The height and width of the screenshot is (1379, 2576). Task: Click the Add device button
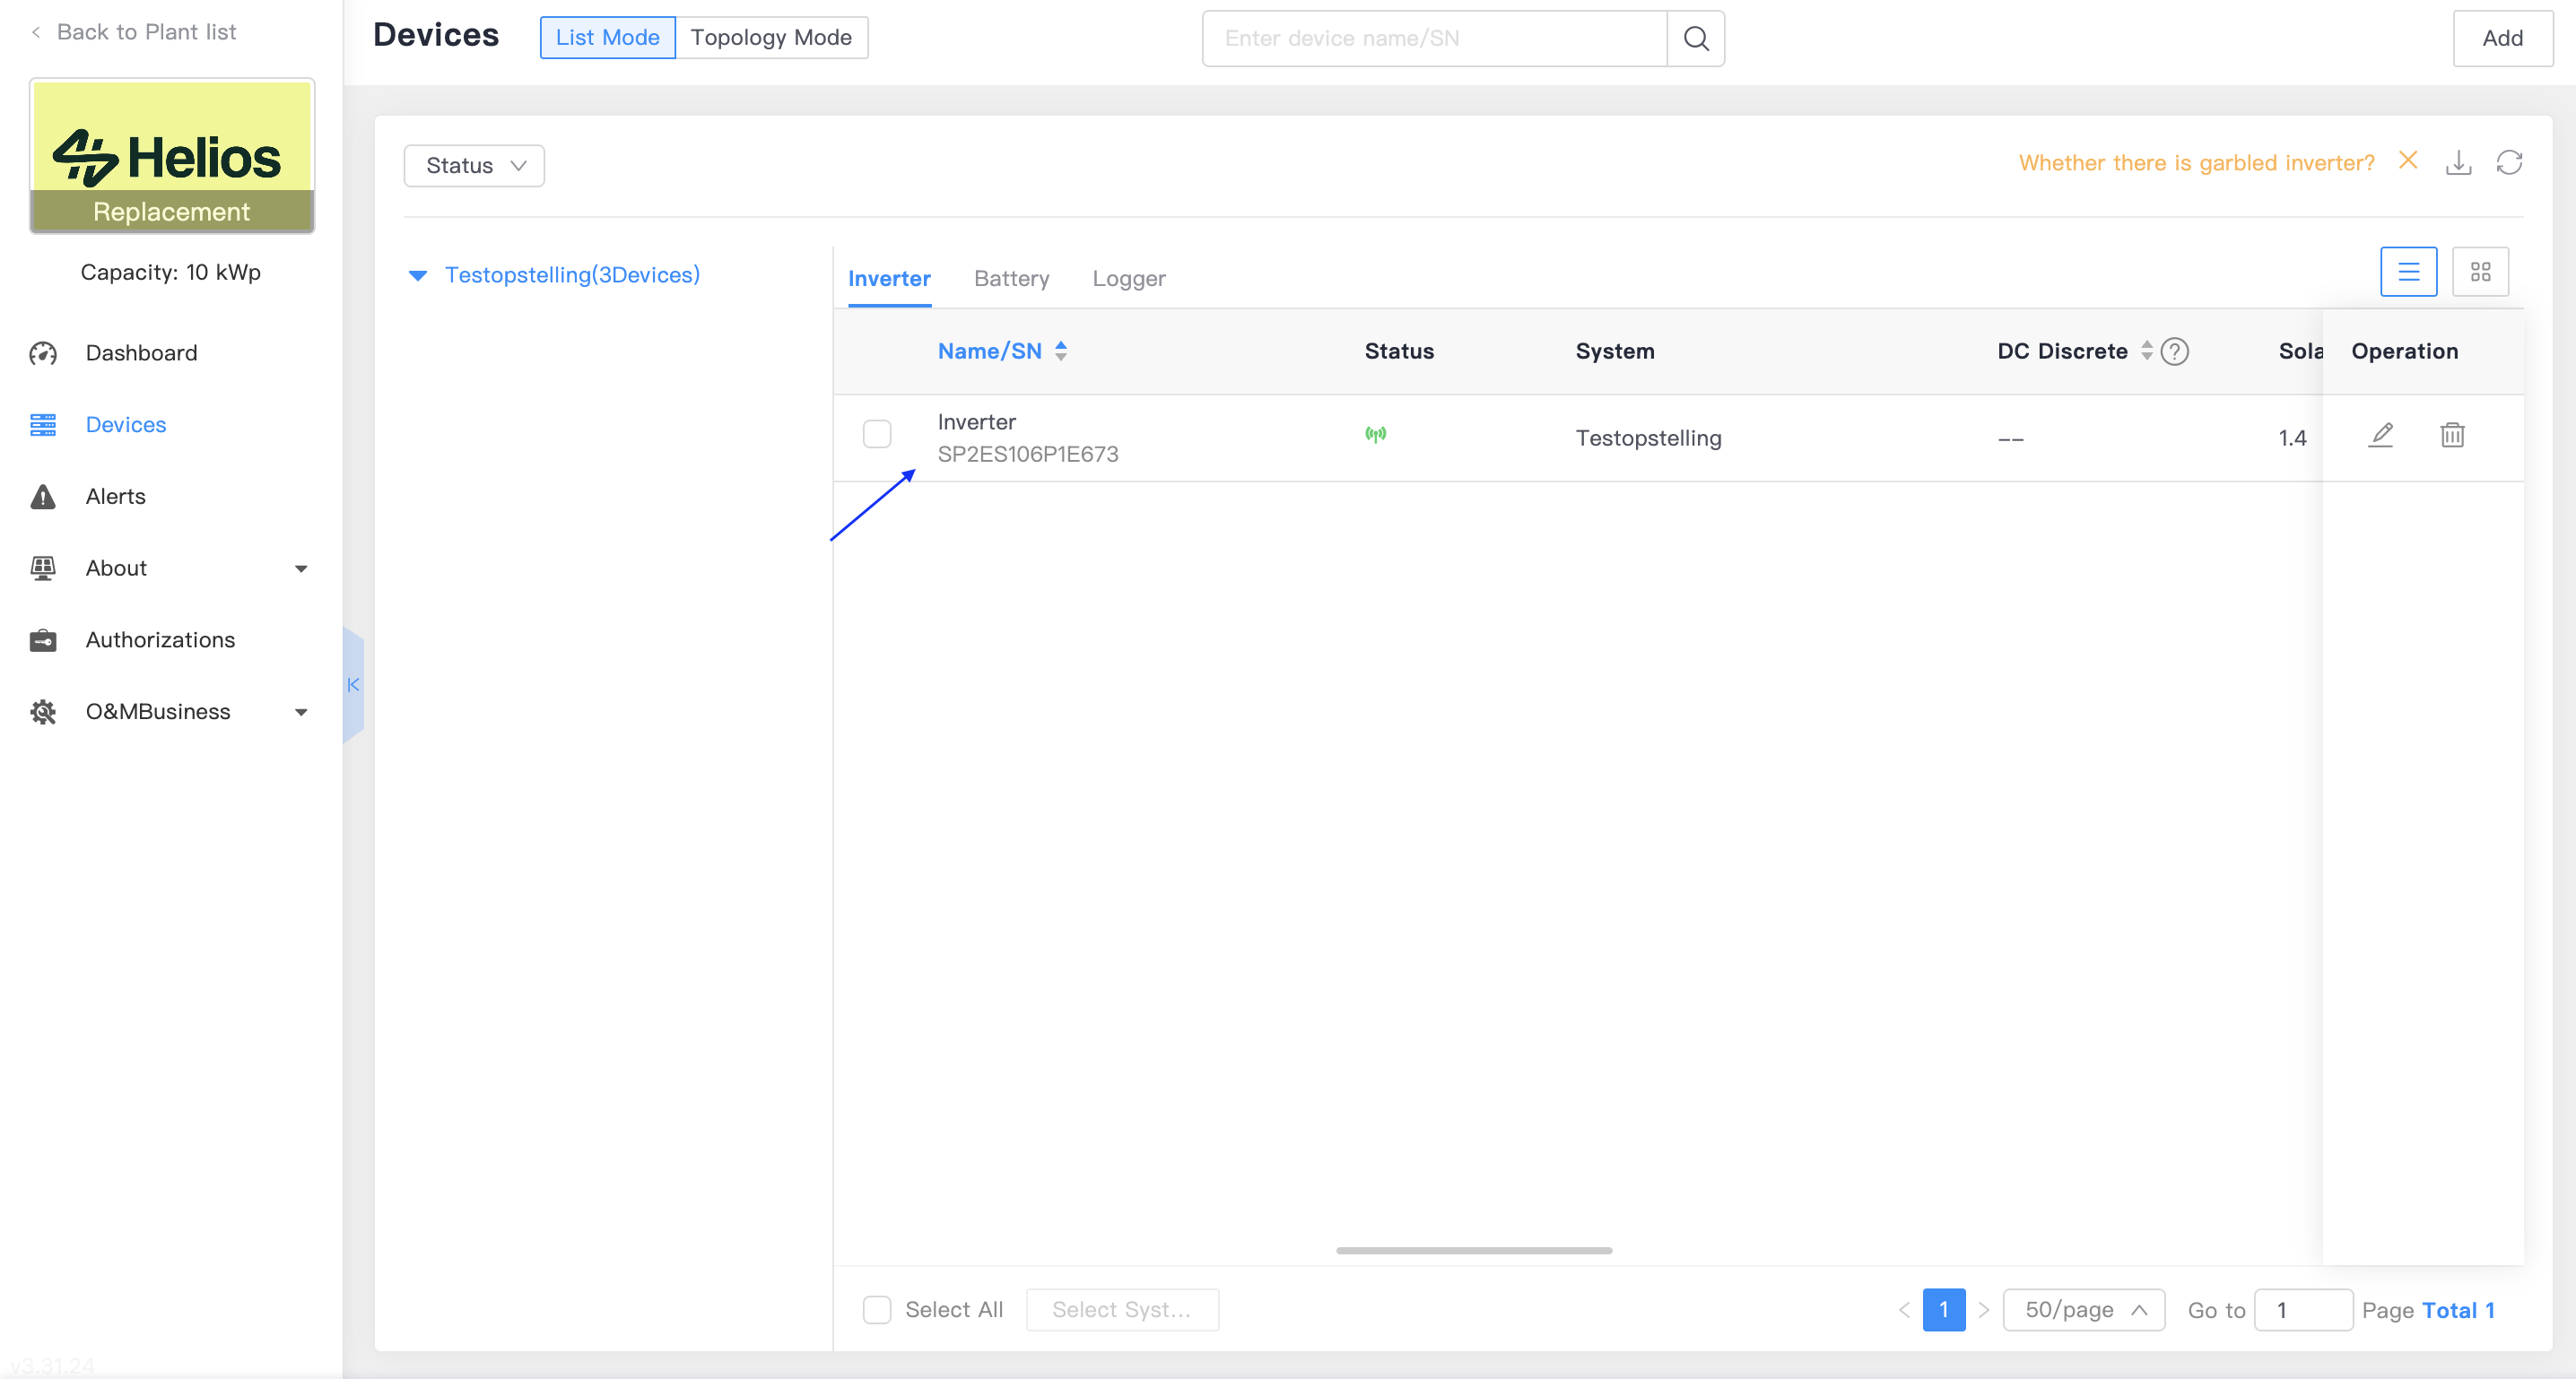point(2502,38)
